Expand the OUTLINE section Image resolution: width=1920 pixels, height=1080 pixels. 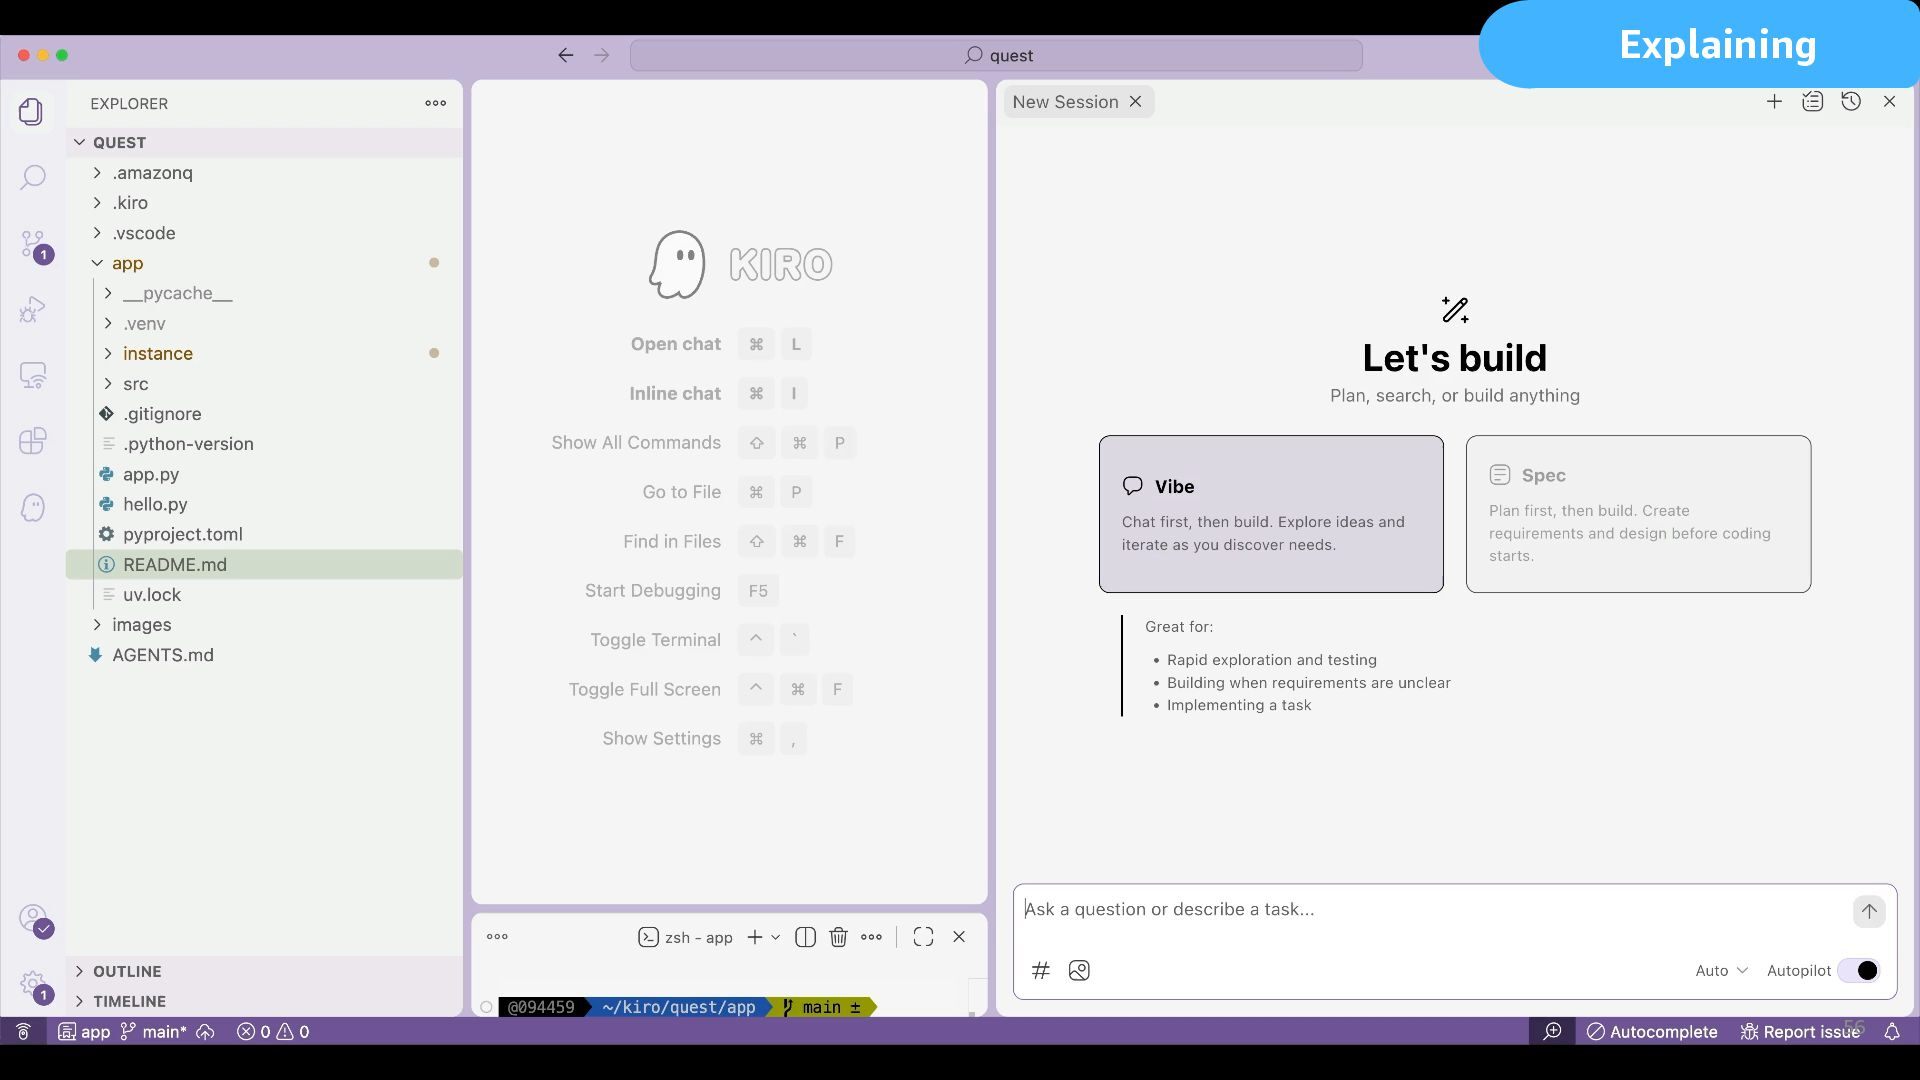127,971
